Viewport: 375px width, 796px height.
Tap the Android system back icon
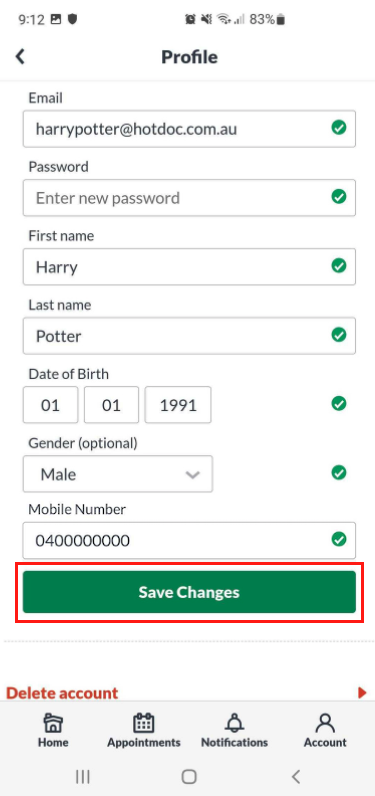pos(296,776)
